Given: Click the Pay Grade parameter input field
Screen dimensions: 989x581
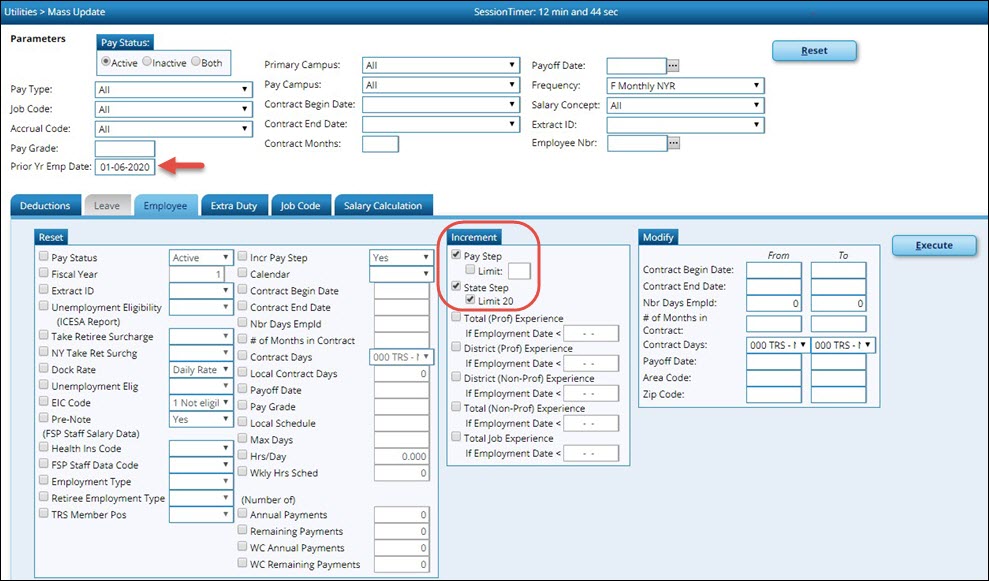Looking at the screenshot, I should (x=125, y=148).
